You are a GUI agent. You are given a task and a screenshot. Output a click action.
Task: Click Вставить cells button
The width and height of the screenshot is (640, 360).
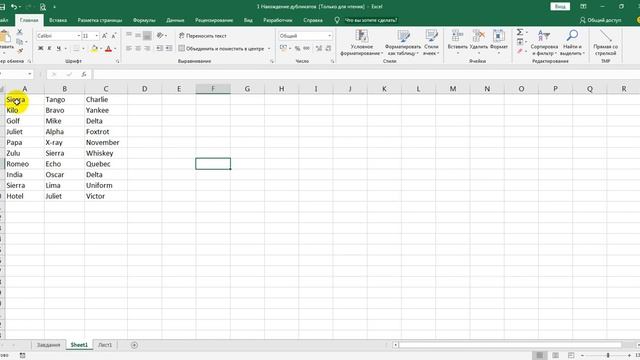458,42
